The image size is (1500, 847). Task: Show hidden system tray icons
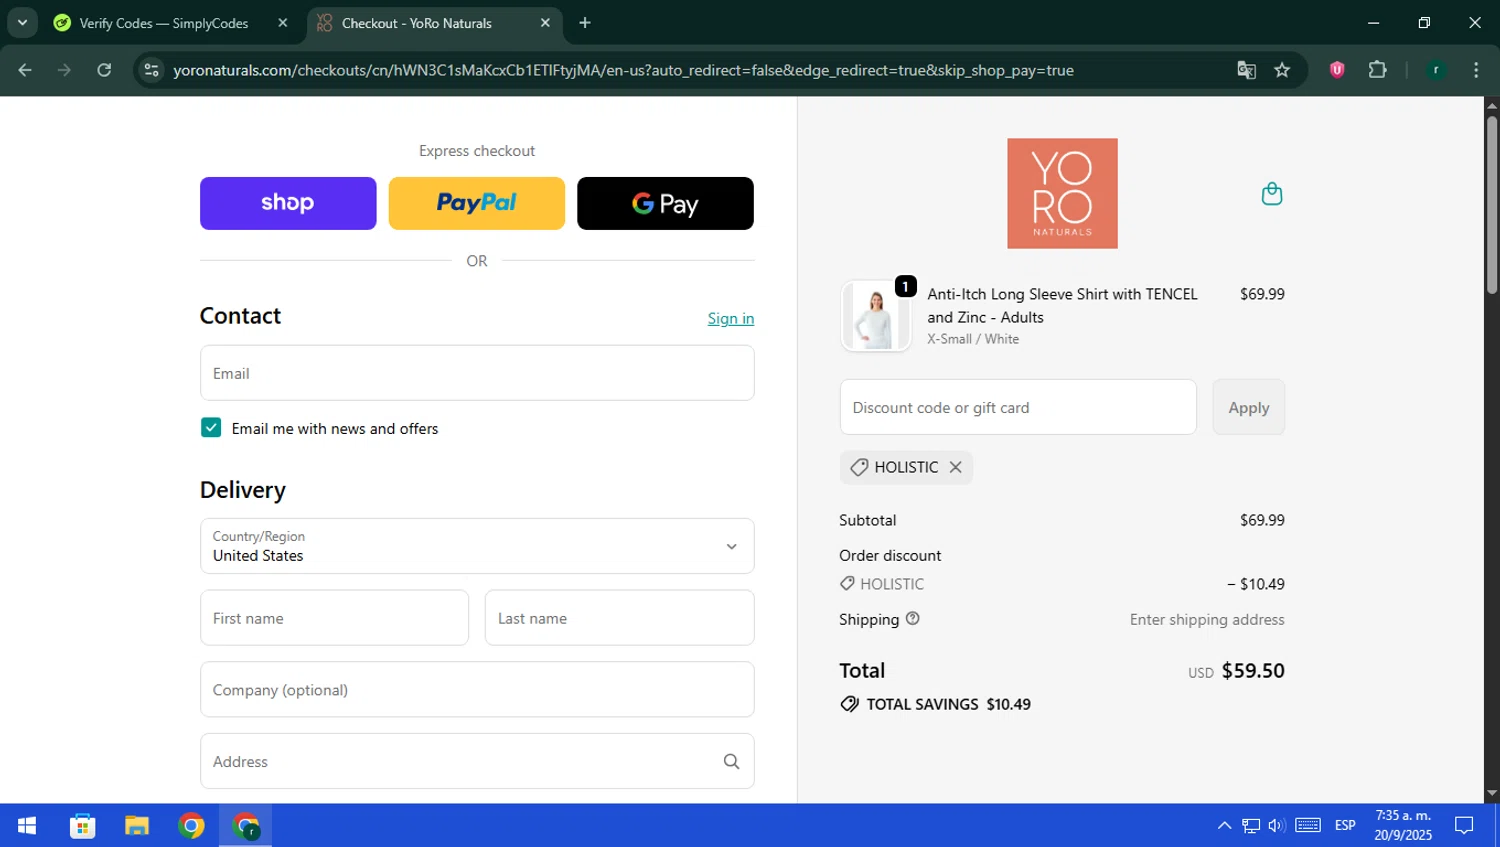pos(1224,826)
